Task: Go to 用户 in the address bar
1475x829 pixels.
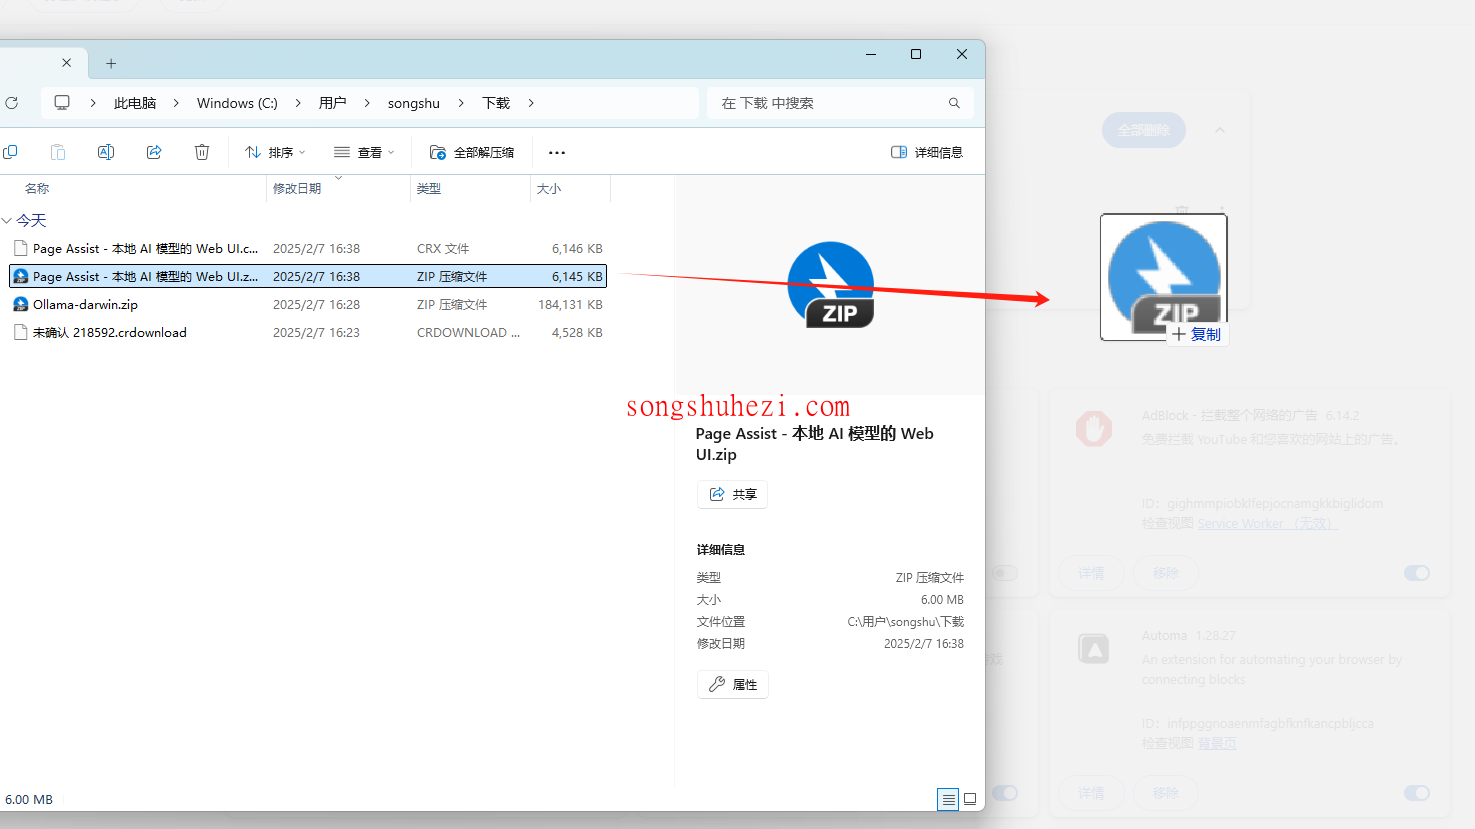Action: tap(332, 103)
